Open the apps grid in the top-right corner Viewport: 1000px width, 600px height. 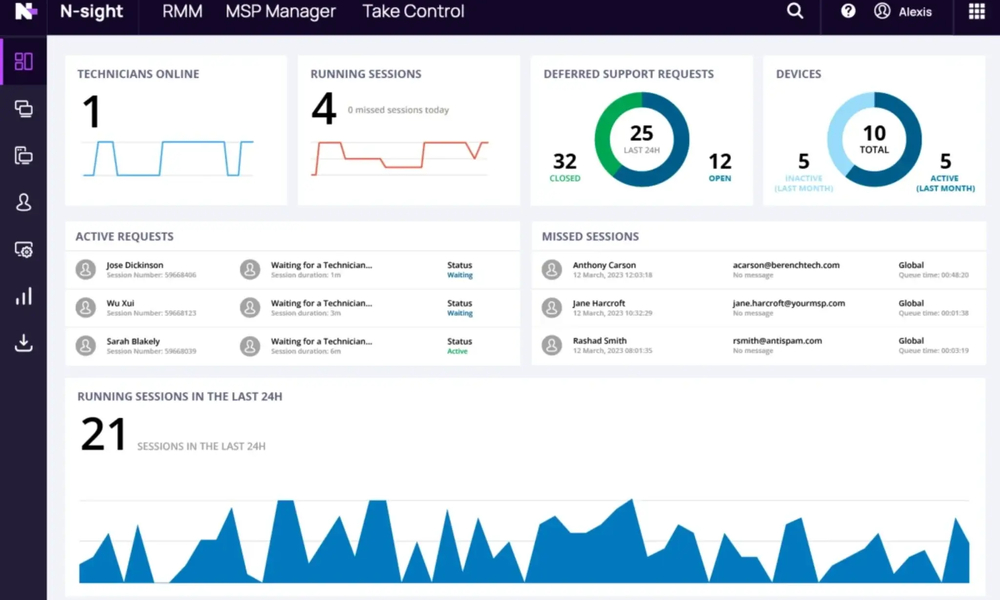pos(977,11)
